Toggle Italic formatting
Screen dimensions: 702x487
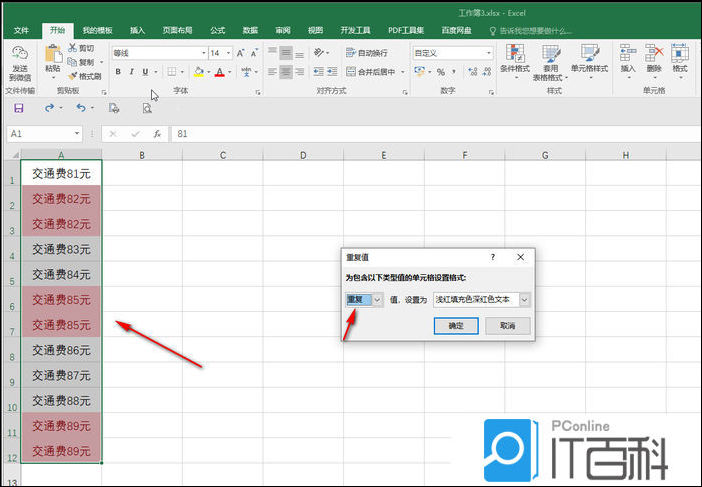click(x=132, y=72)
